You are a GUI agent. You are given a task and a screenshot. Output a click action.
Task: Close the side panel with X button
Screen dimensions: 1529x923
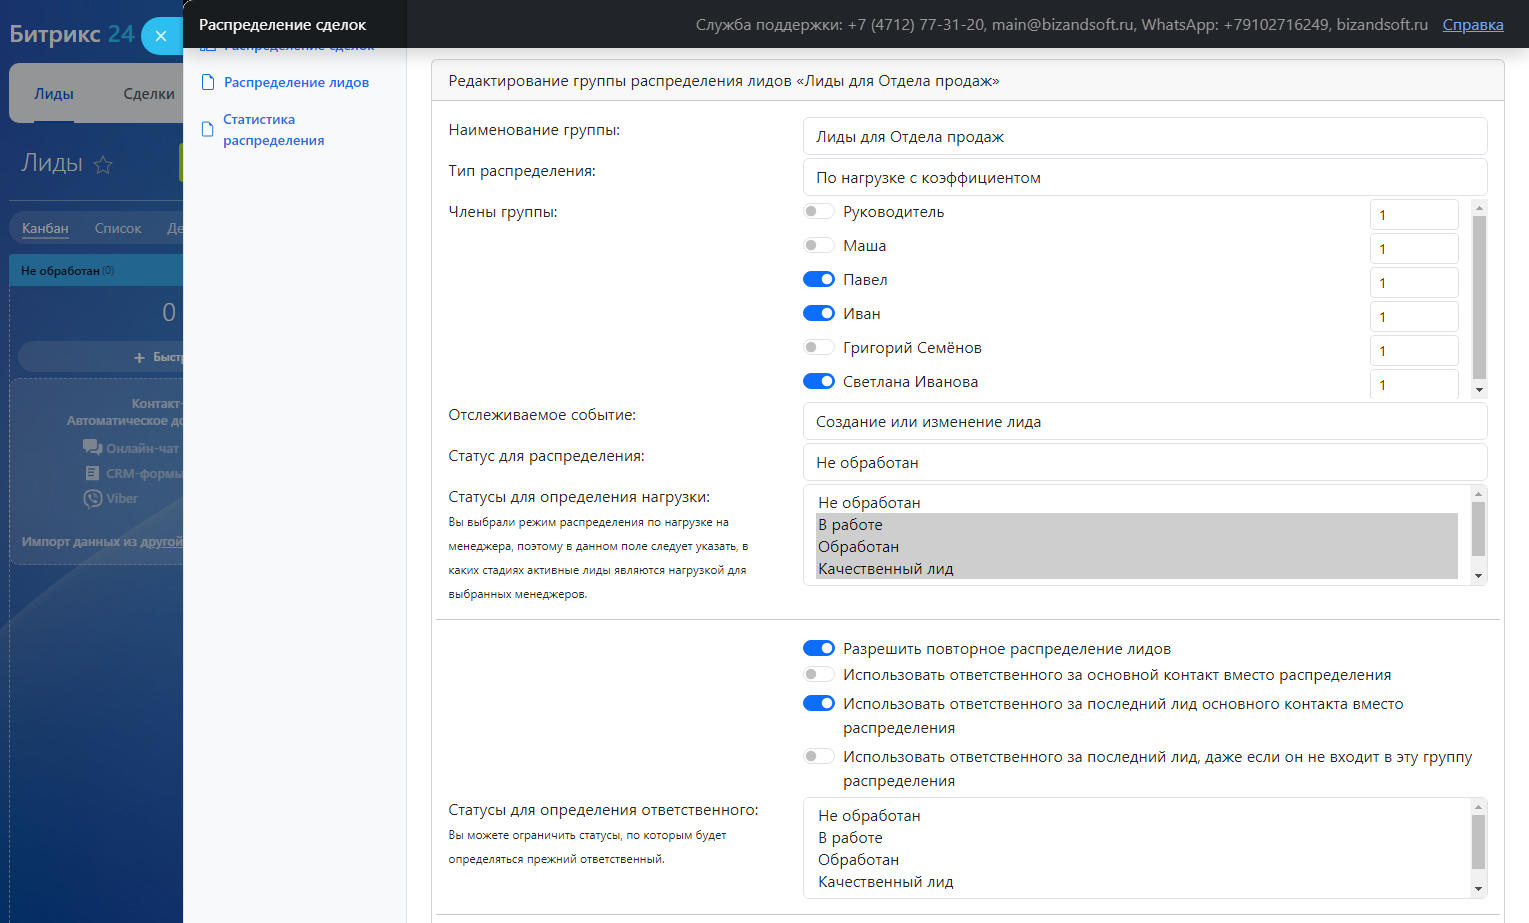tap(160, 36)
